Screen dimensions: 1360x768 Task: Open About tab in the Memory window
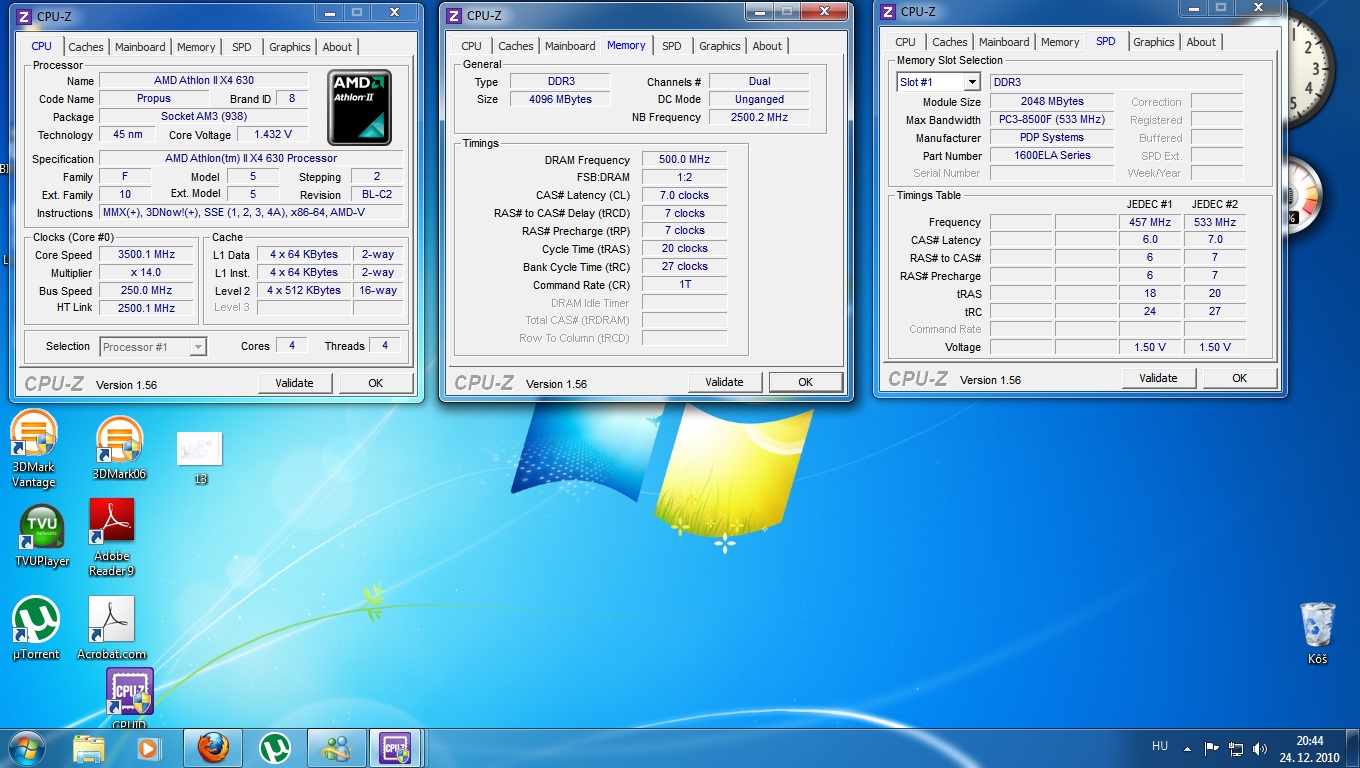coord(768,46)
